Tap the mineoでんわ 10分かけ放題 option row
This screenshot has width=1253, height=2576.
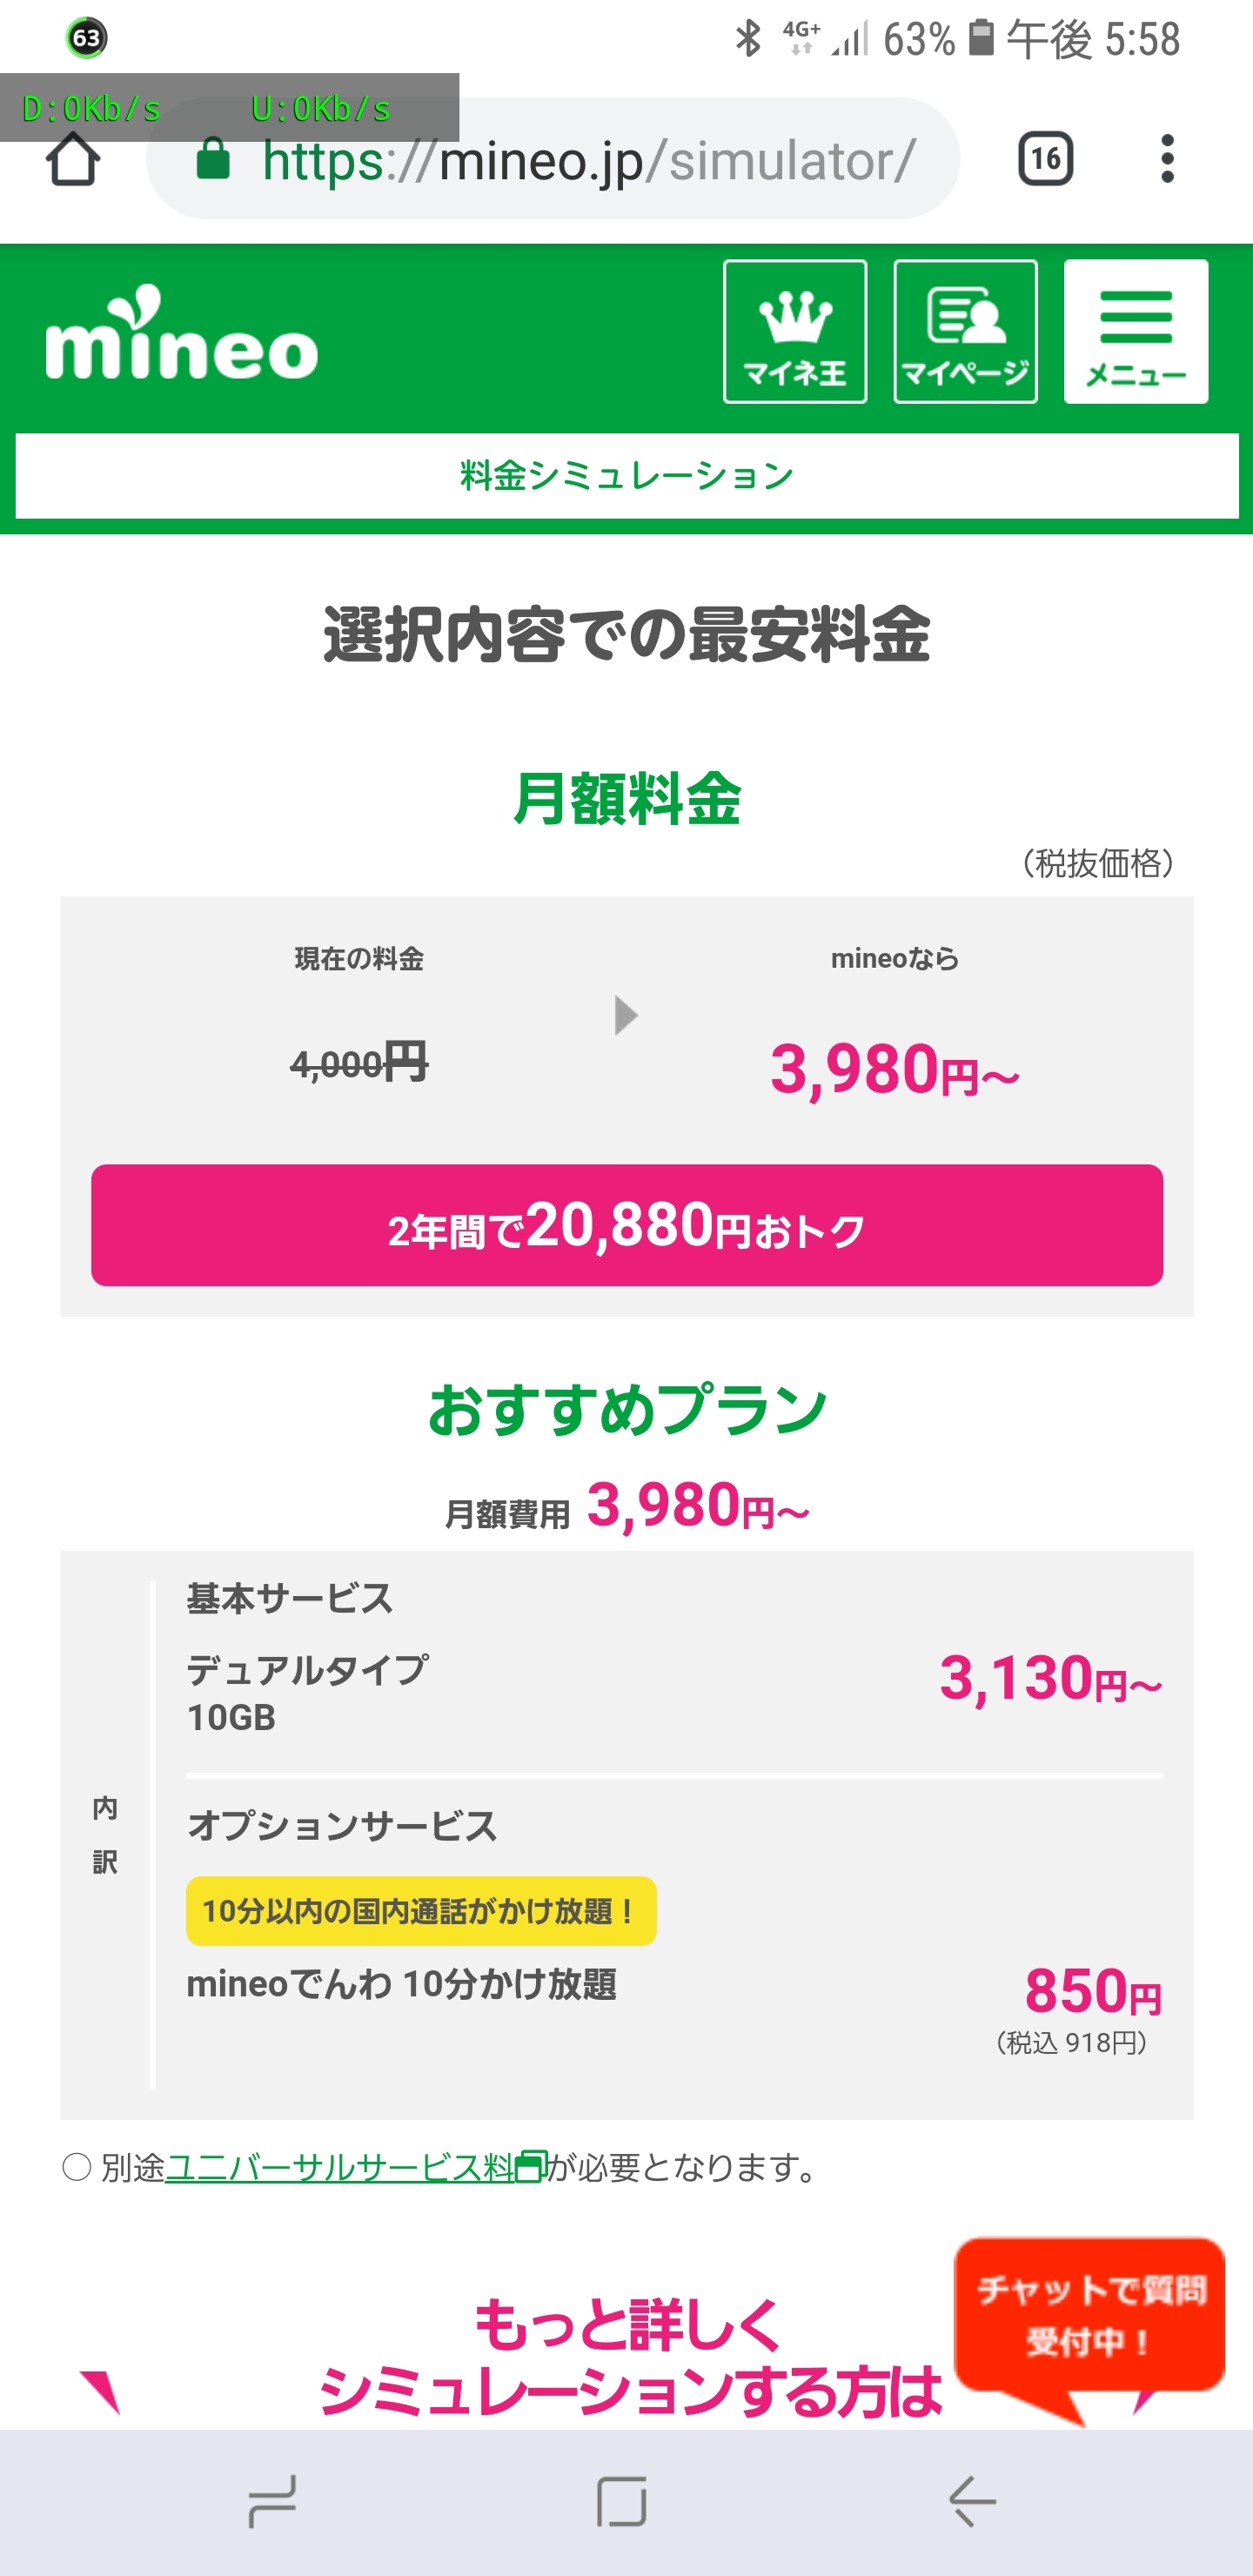pos(401,1985)
